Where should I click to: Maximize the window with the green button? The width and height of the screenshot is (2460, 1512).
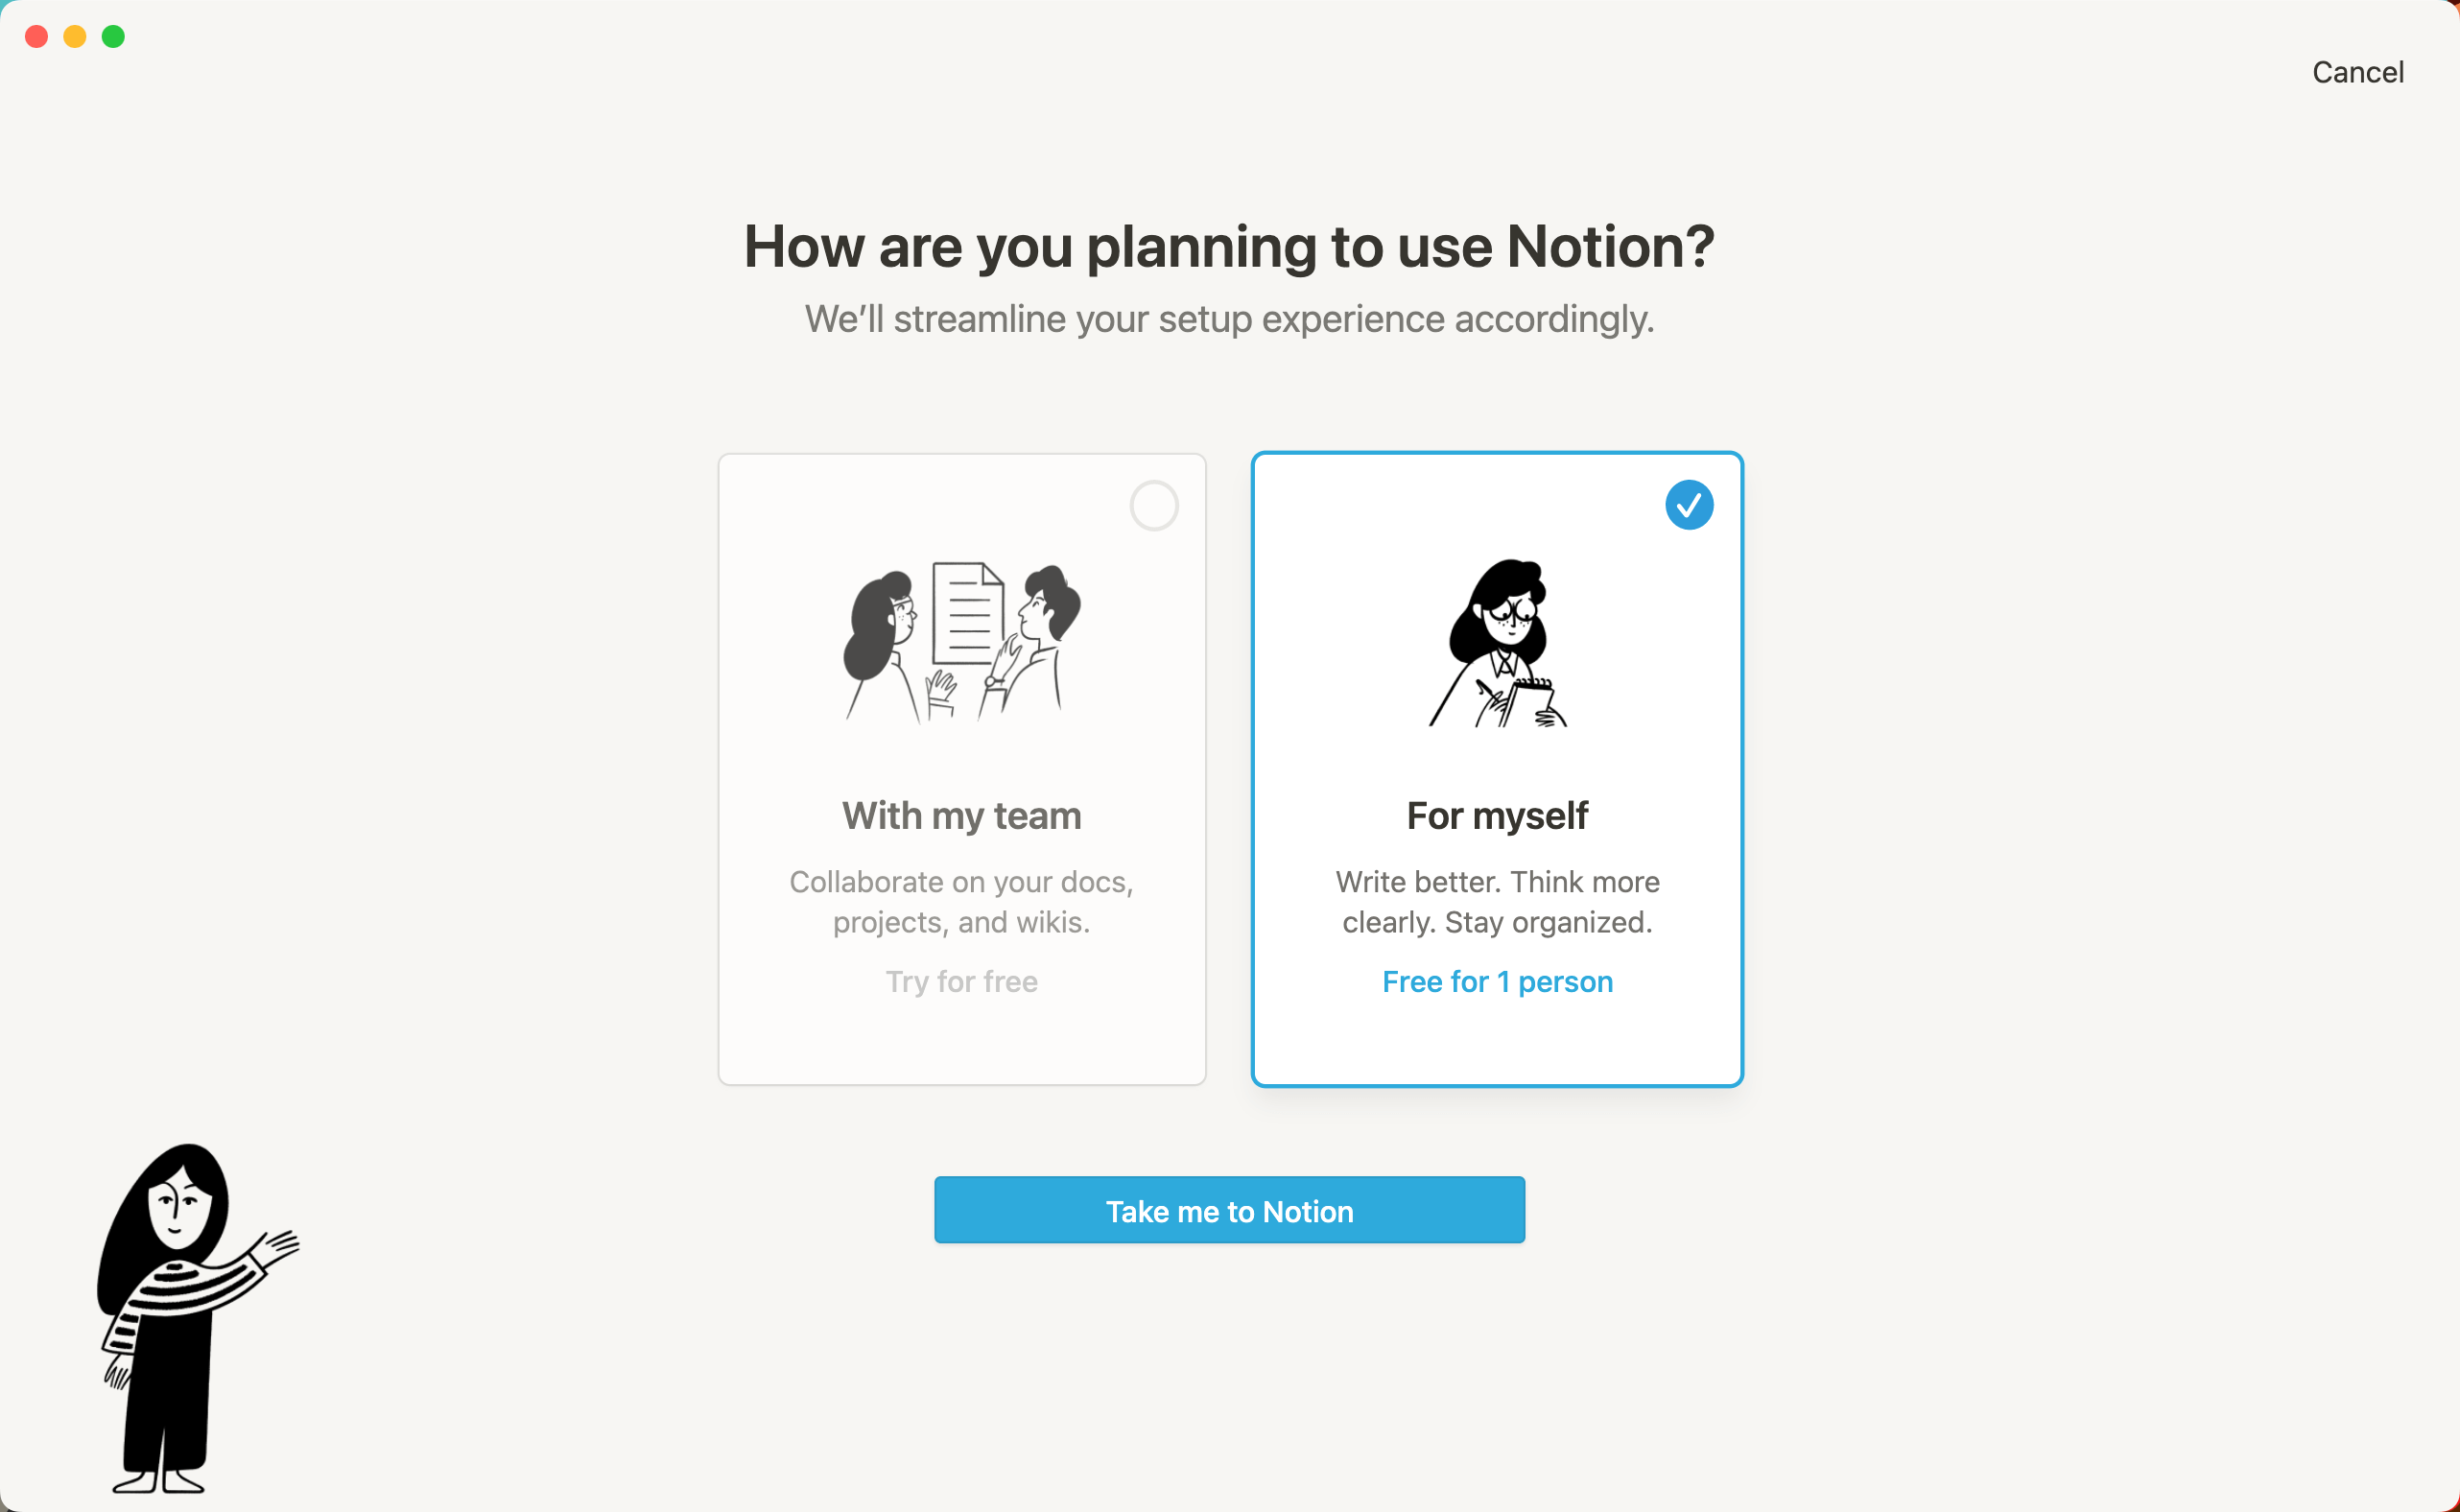coord(114,37)
